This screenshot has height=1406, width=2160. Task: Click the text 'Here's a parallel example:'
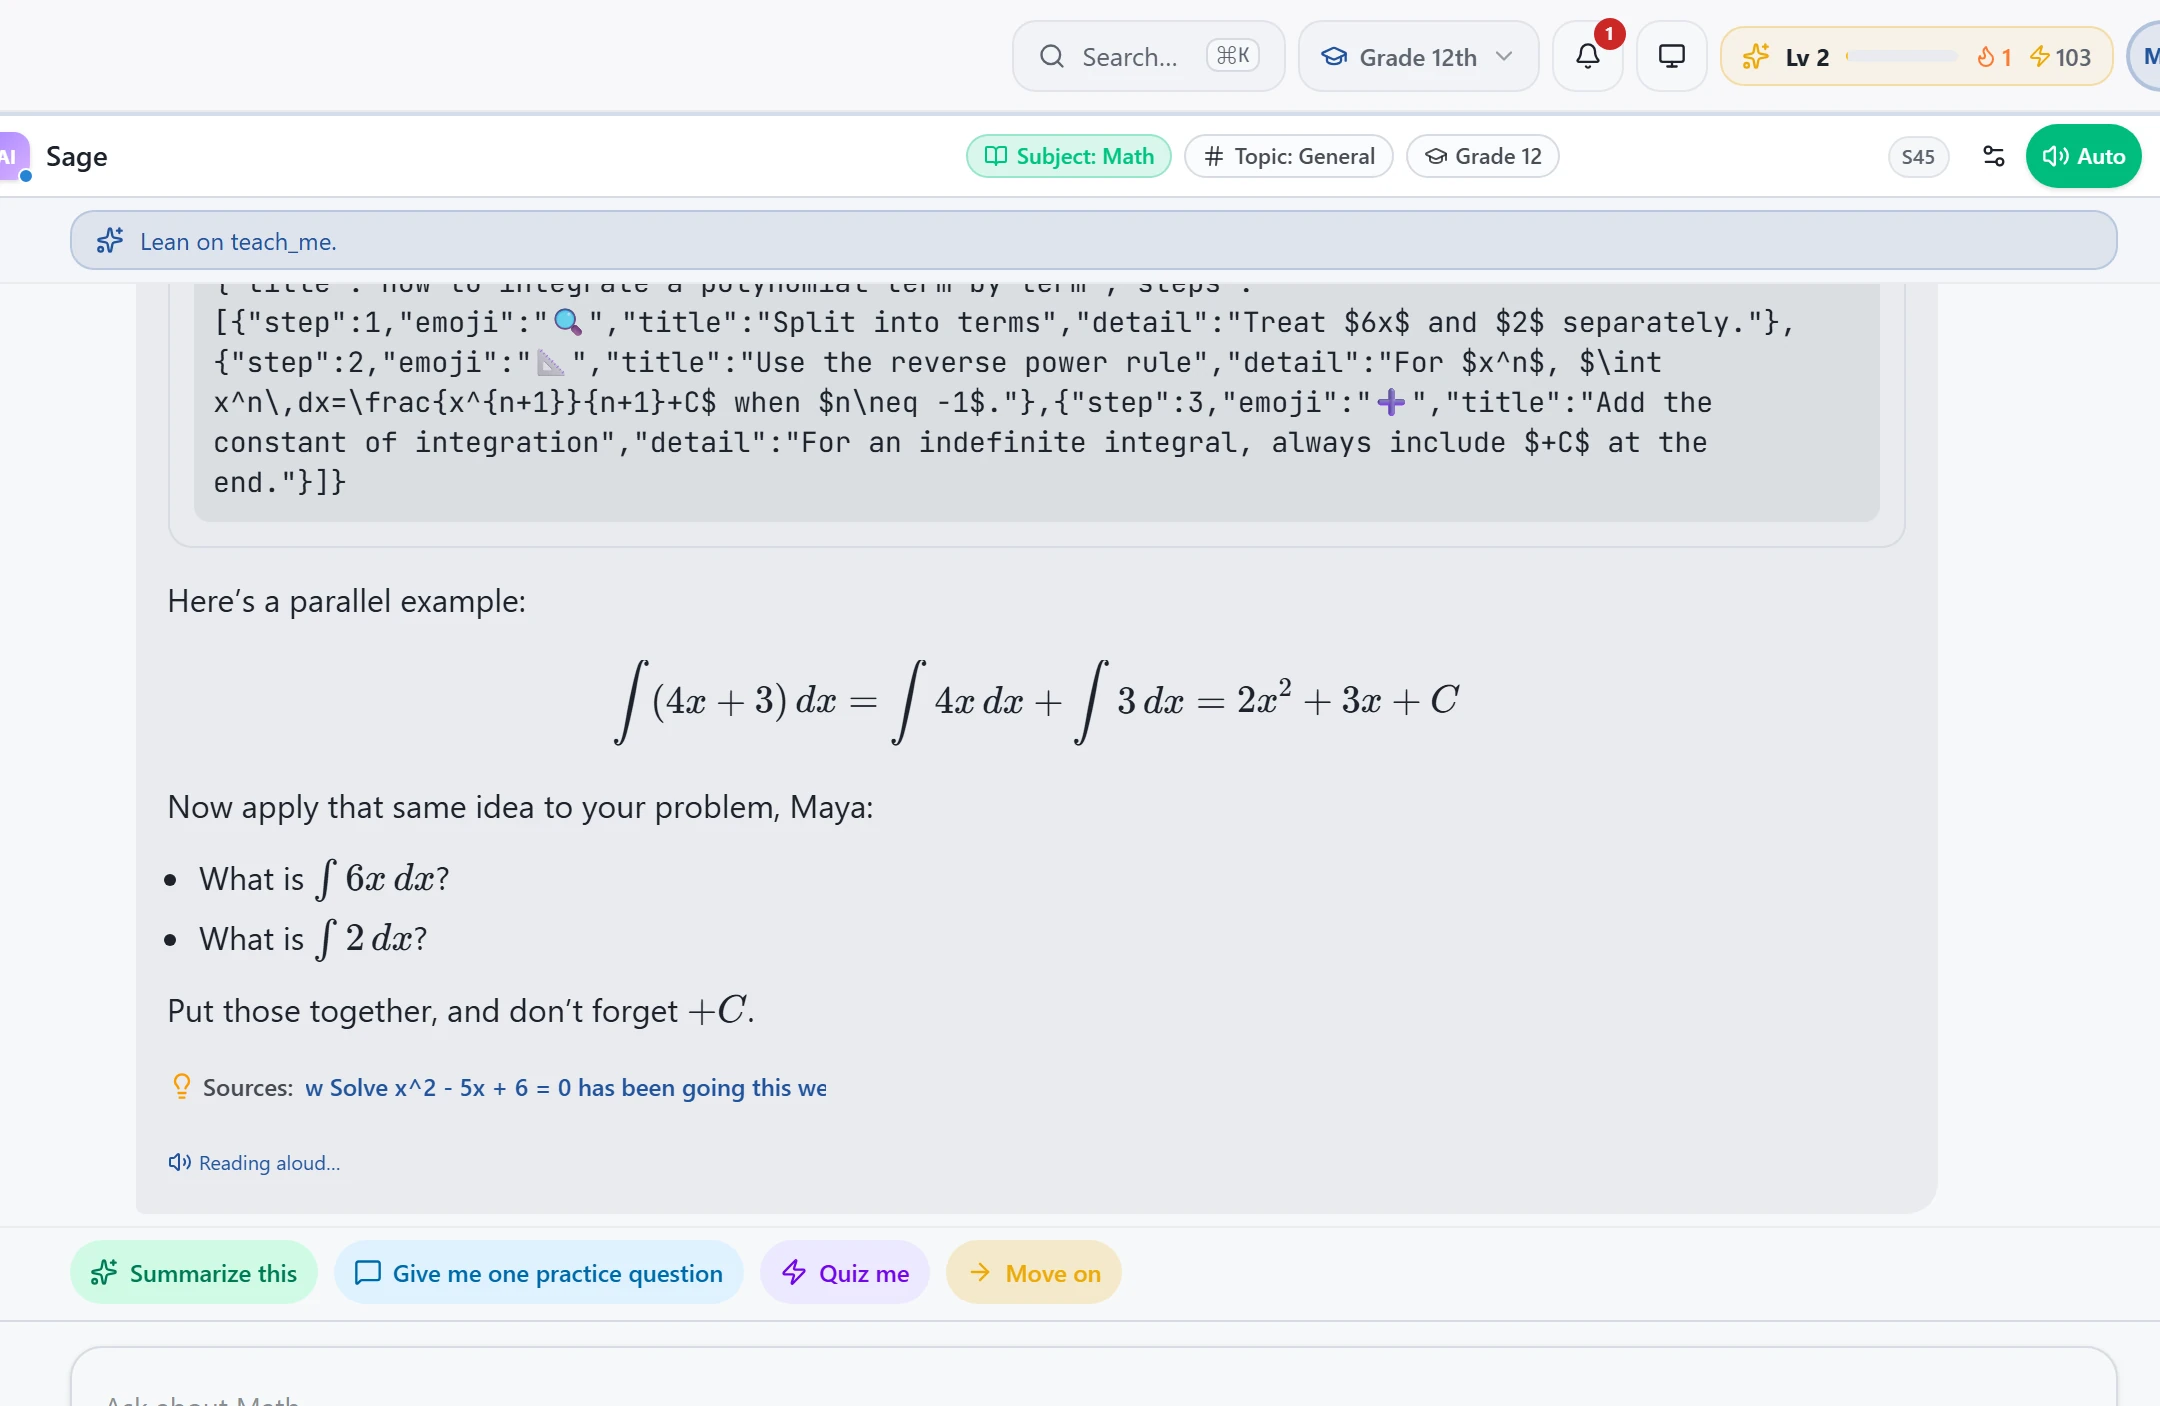(346, 601)
